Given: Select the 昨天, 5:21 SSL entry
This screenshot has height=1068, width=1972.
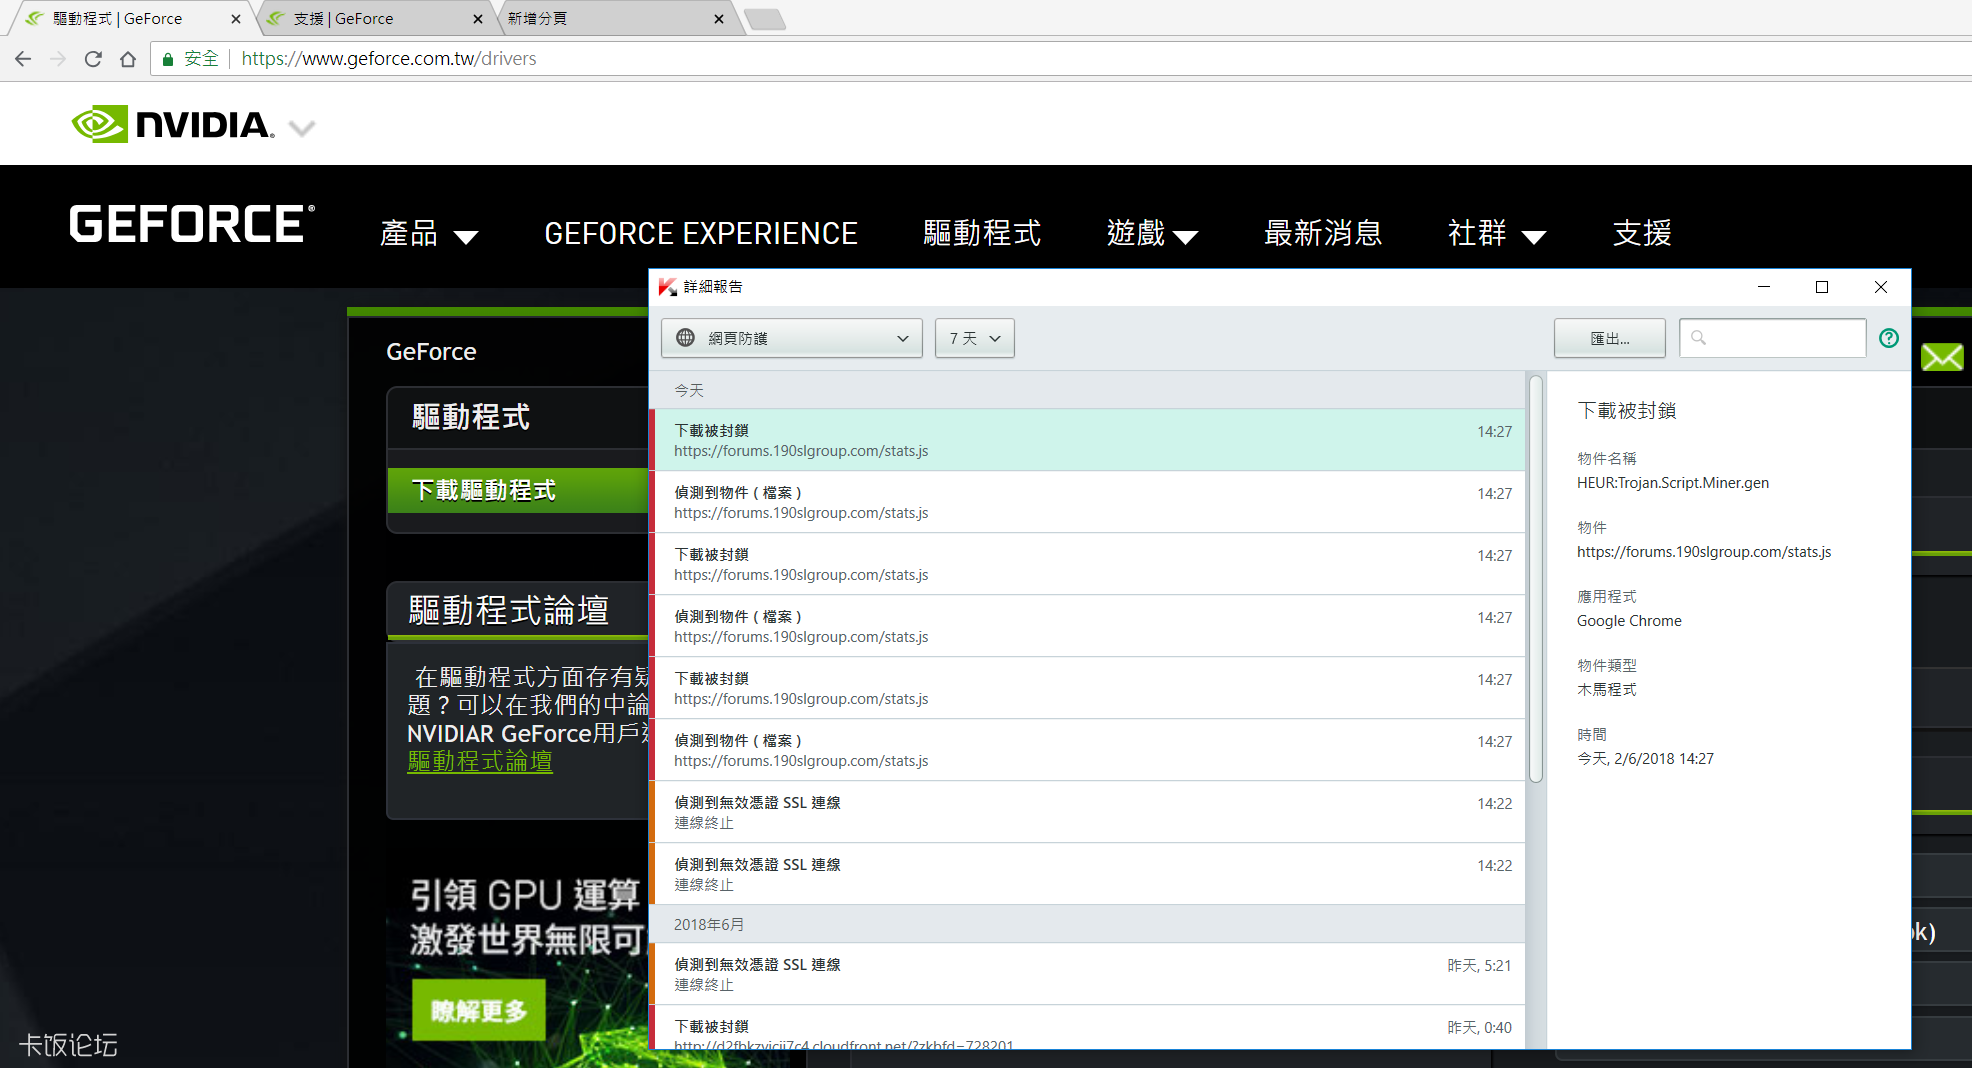Looking at the screenshot, I should click(1088, 974).
